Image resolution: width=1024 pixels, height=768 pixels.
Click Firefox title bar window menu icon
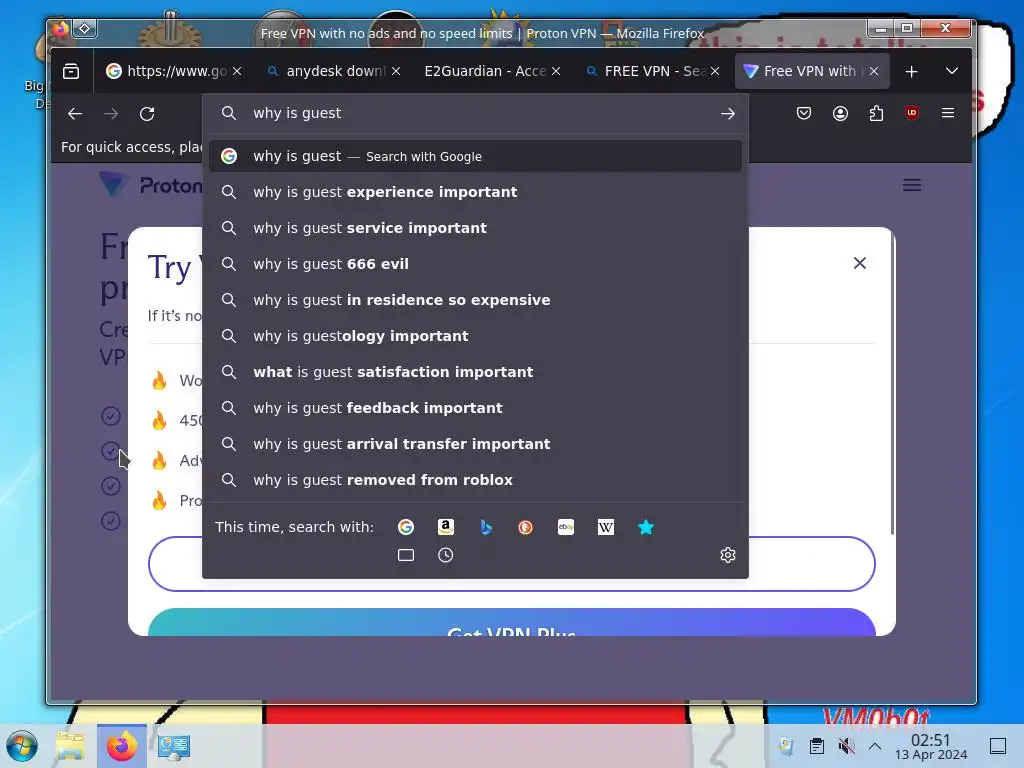pos(61,29)
